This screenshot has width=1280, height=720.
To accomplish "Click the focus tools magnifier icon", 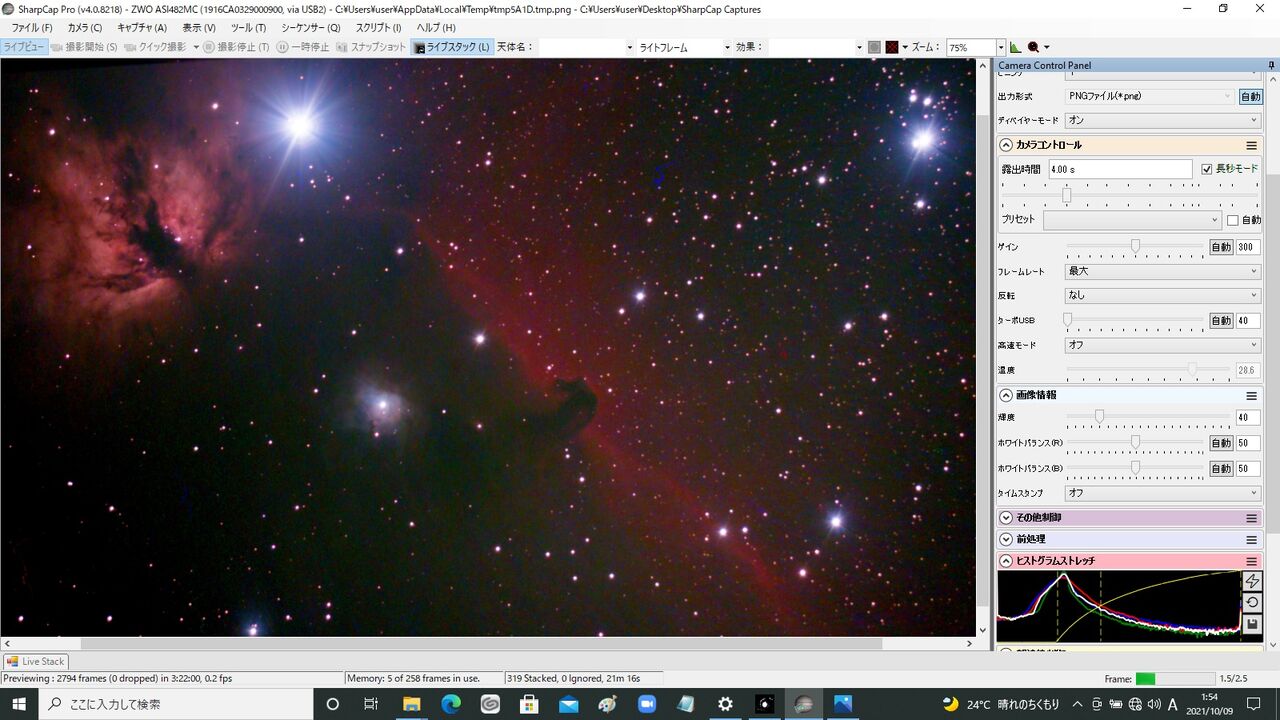I will [1034, 47].
